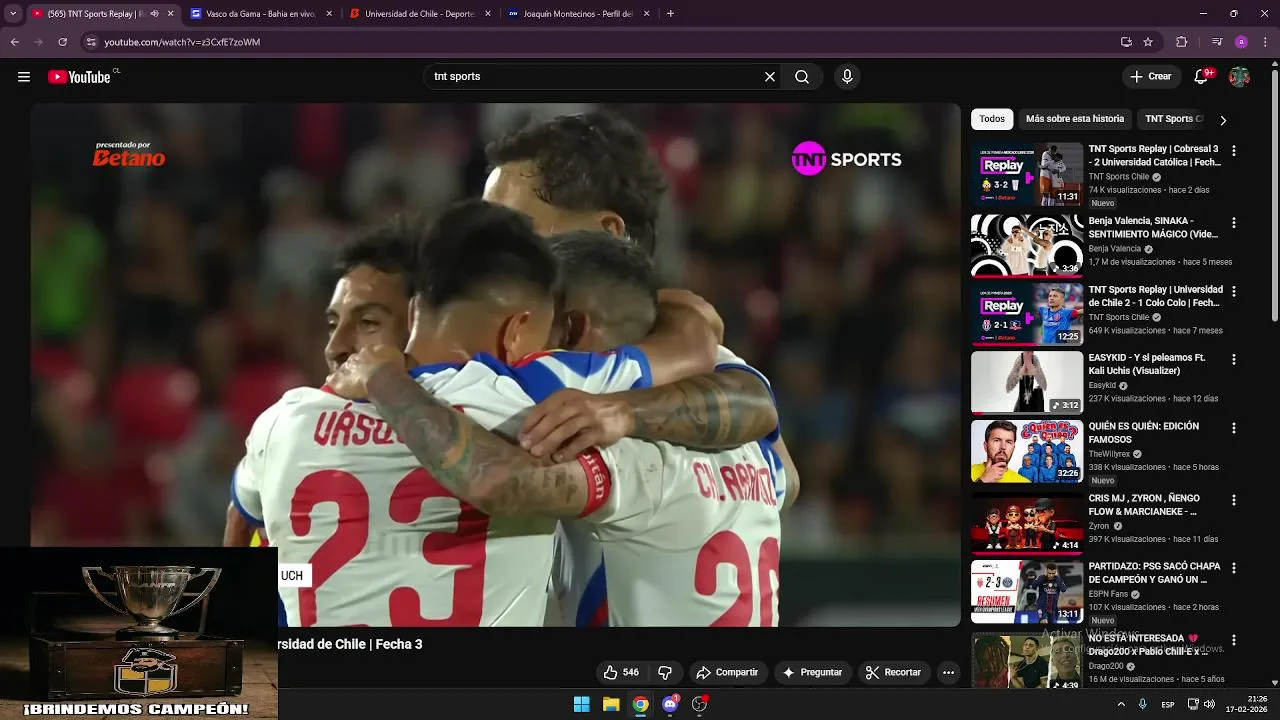Open taskbar volume control

pyautogui.click(x=1209, y=704)
